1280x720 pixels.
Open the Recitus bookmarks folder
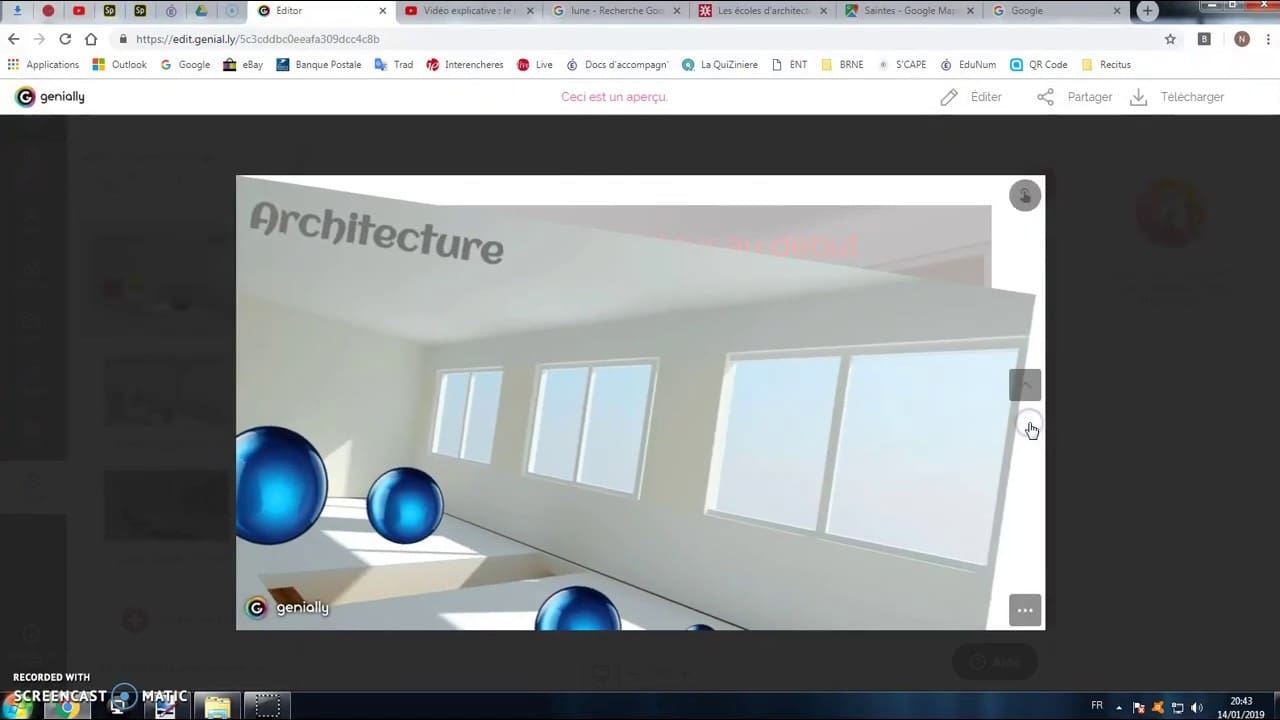point(1106,64)
